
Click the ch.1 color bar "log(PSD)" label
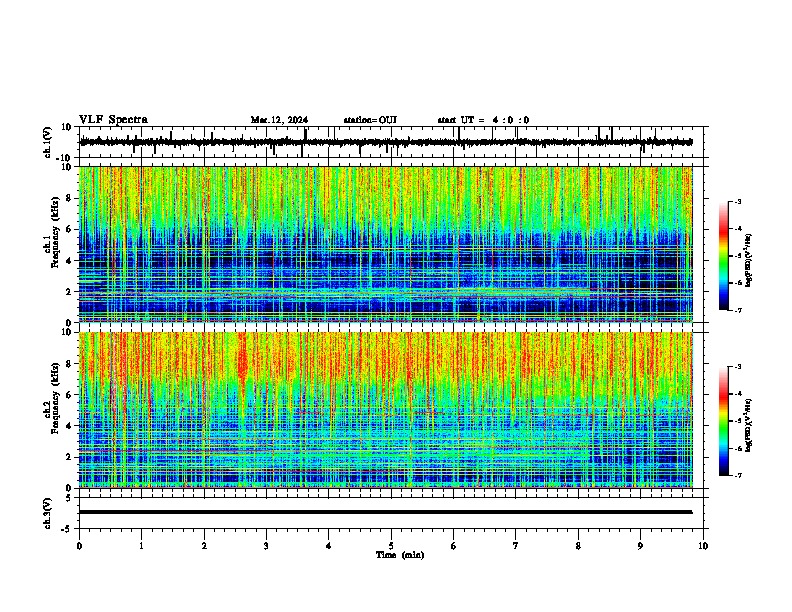(x=749, y=261)
